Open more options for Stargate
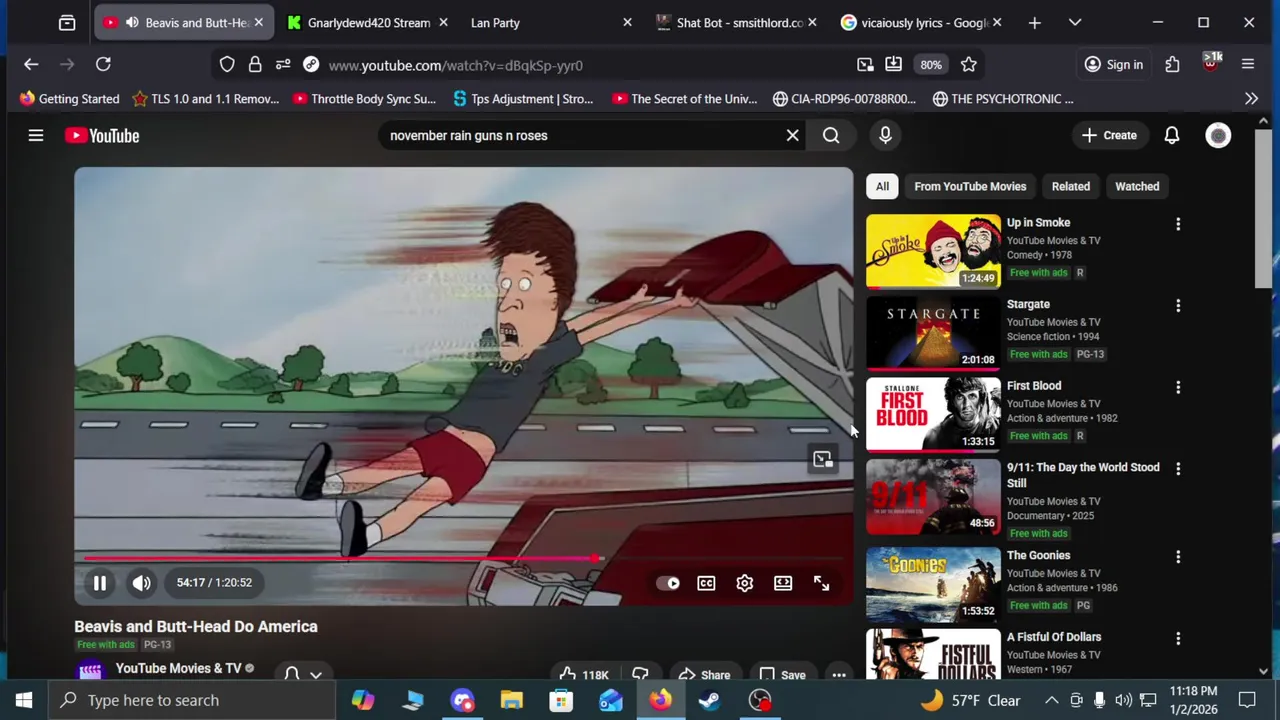The height and width of the screenshot is (720, 1280). [1178, 305]
